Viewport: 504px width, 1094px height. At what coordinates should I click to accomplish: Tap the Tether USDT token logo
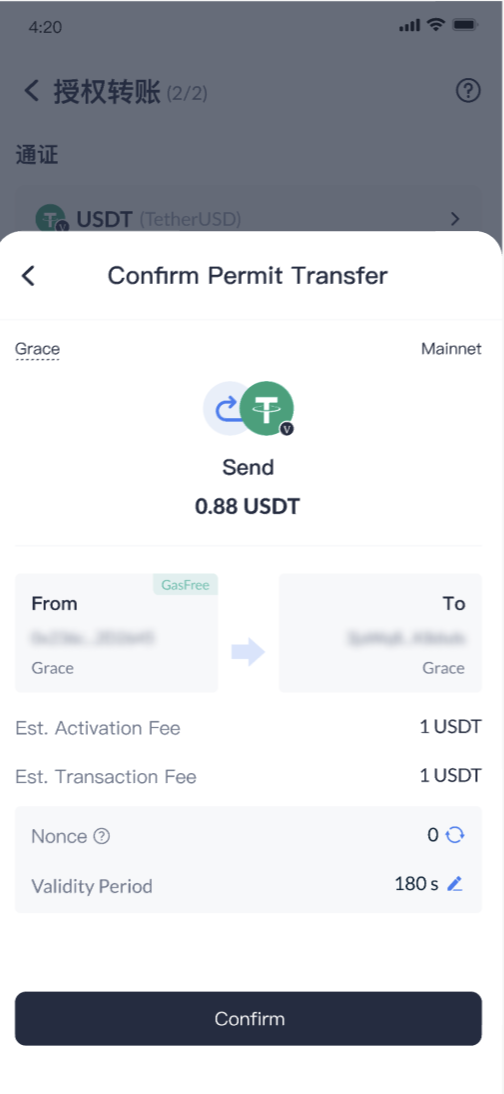pyautogui.click(x=267, y=408)
